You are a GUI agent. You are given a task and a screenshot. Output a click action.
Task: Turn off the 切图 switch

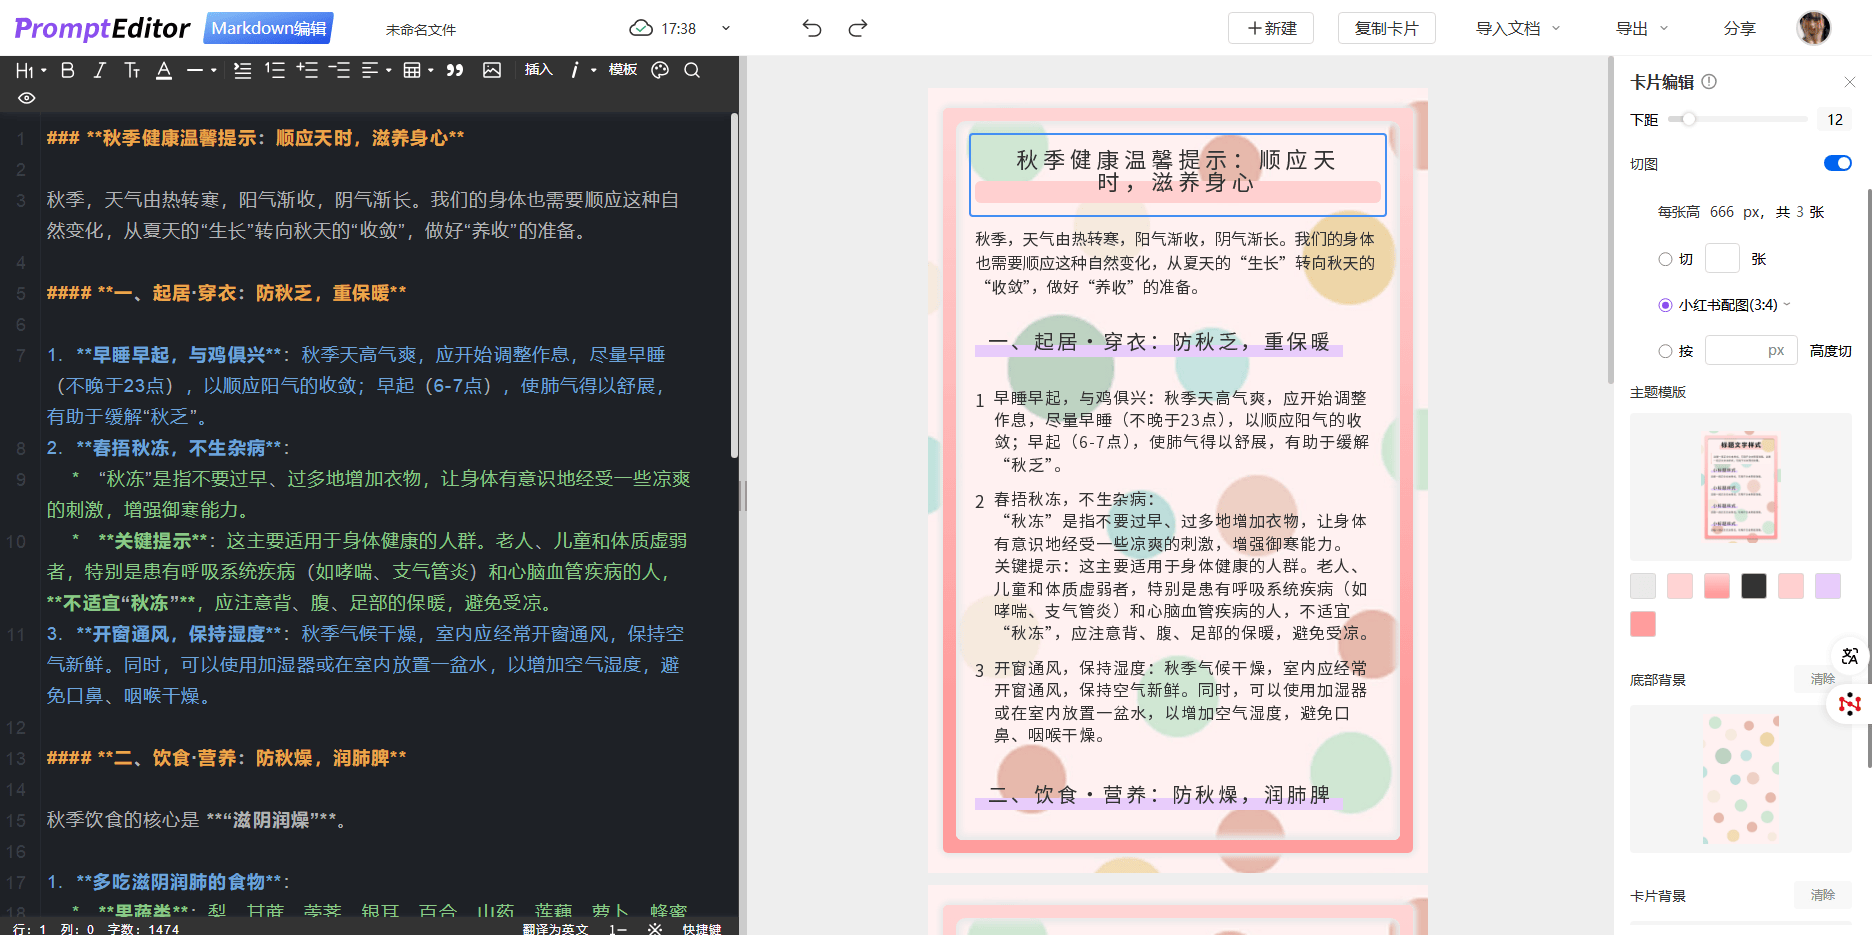[1837, 163]
